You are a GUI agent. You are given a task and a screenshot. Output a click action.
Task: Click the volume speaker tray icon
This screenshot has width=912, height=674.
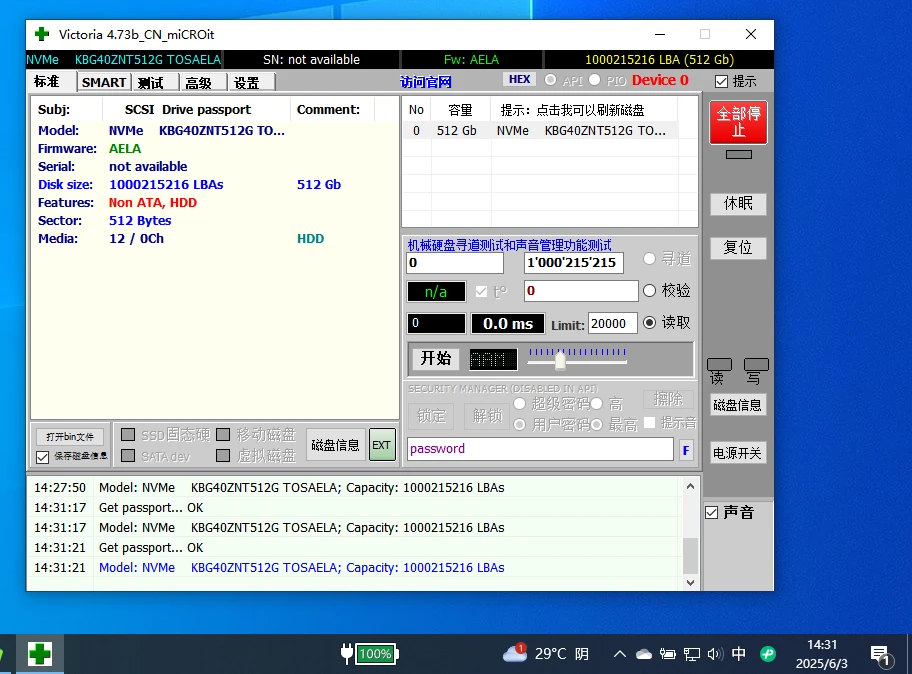coord(715,655)
